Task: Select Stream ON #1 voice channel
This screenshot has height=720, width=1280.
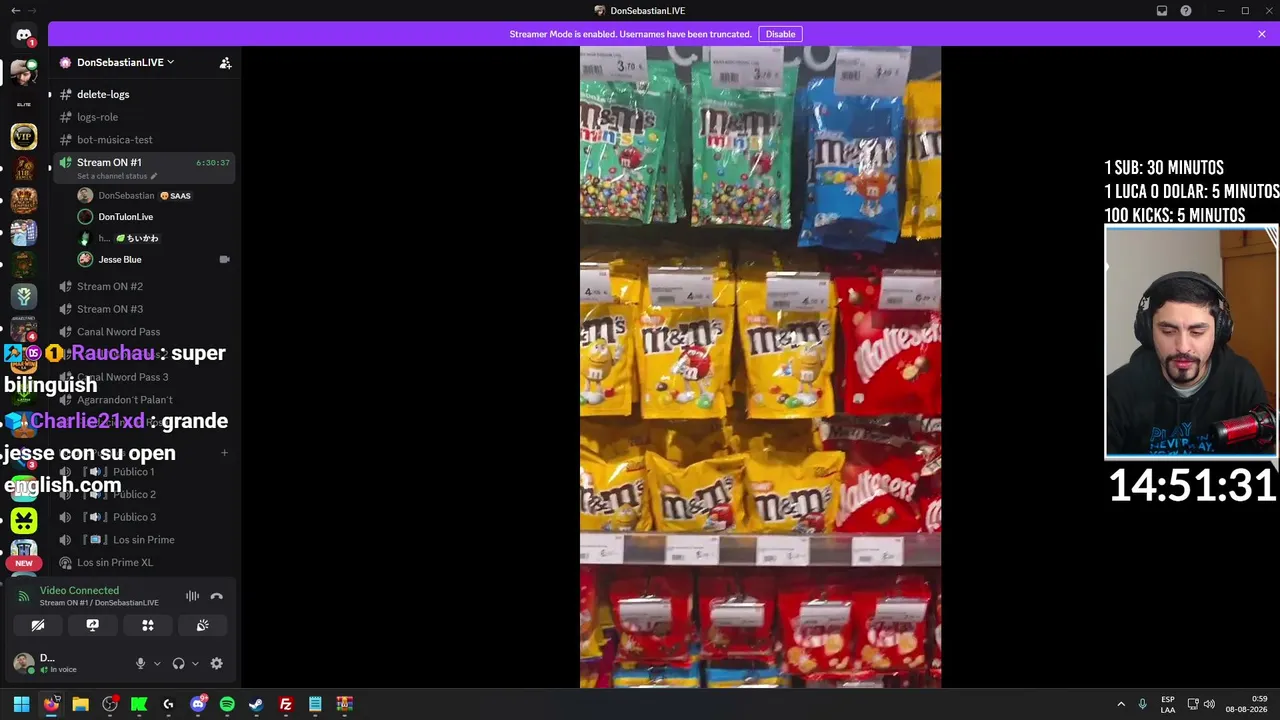Action: [x=142, y=167]
